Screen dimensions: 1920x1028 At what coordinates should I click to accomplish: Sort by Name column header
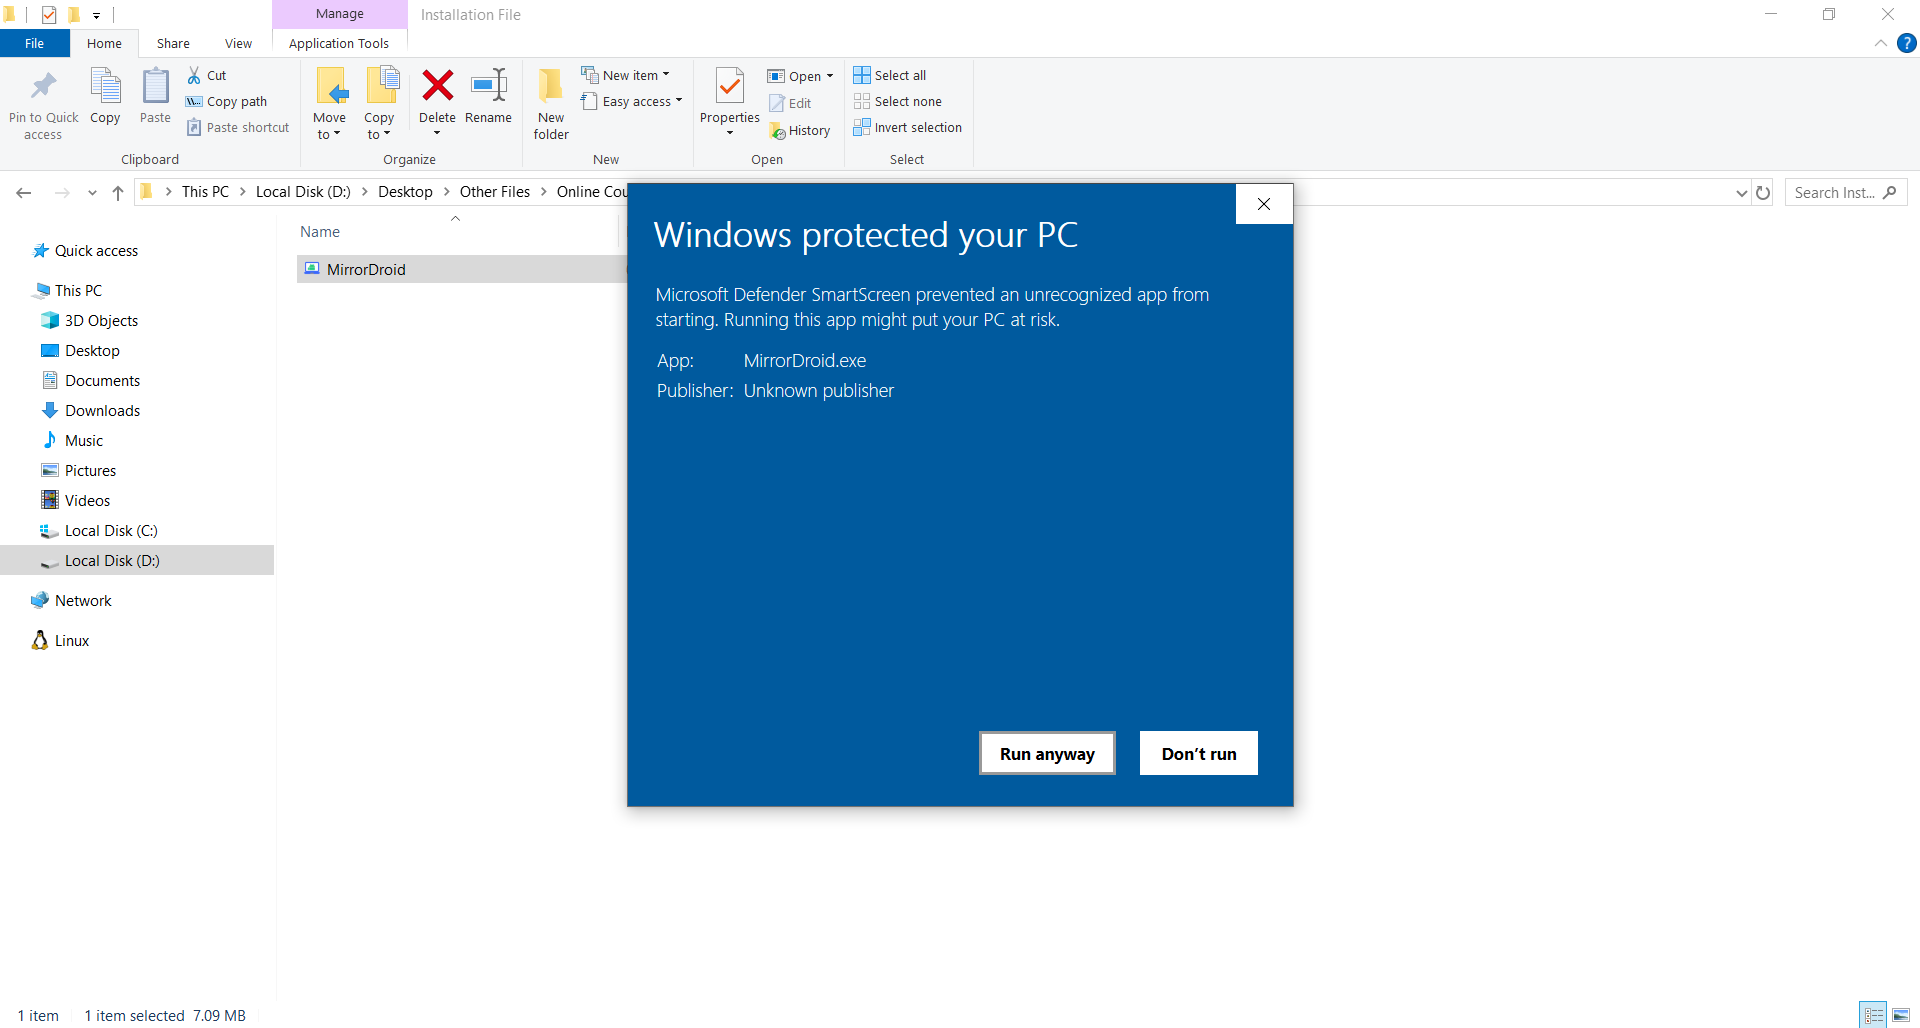click(320, 231)
